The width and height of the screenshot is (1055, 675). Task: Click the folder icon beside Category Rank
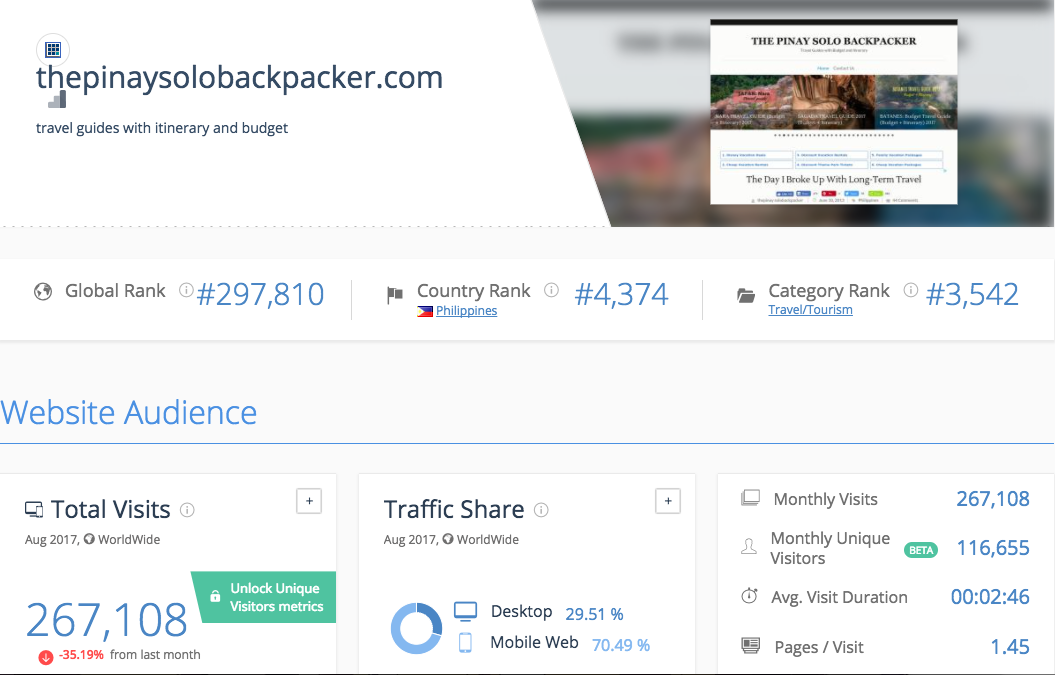pyautogui.click(x=745, y=295)
